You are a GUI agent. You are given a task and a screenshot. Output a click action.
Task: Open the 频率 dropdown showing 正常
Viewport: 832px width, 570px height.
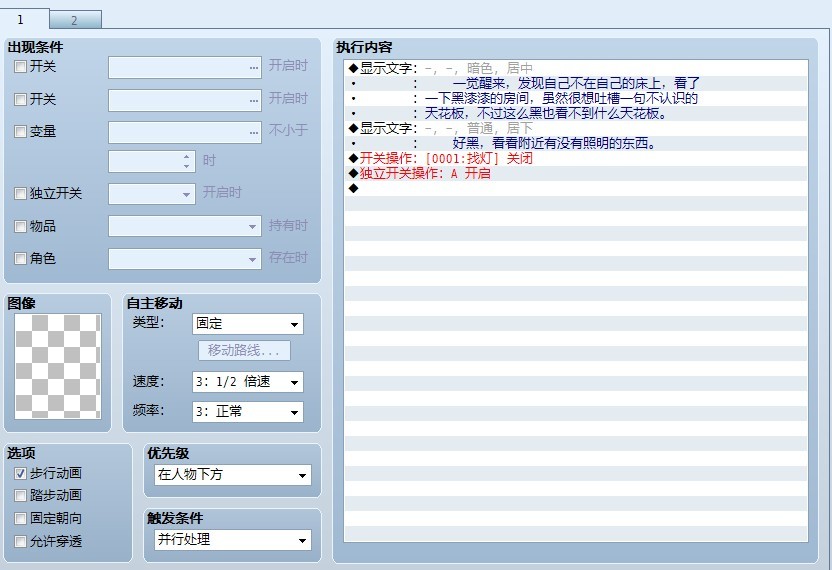248,412
